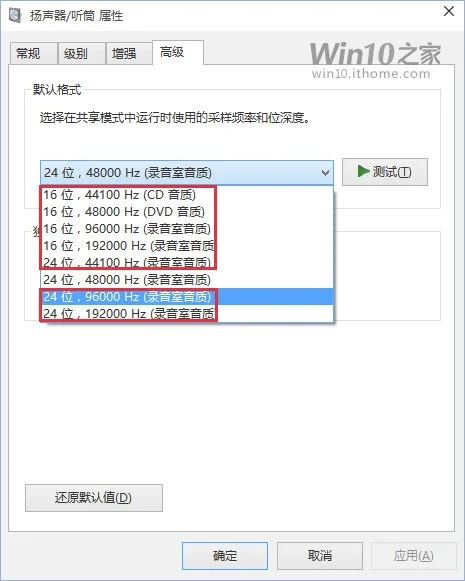Select 24 位, 48000 Hz list entry
This screenshot has width=465, height=581.
pyautogui.click(x=187, y=280)
